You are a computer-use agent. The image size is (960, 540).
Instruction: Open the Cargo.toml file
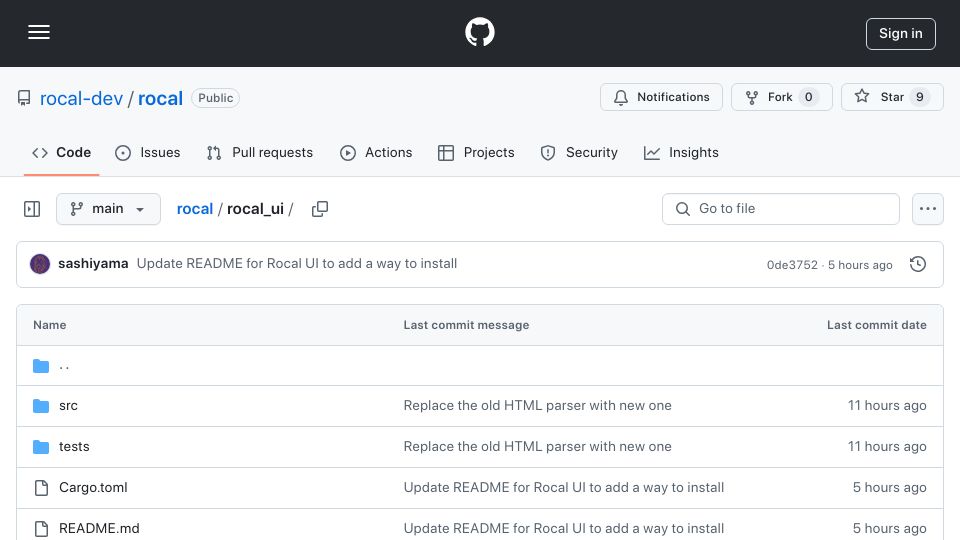pyautogui.click(x=93, y=488)
